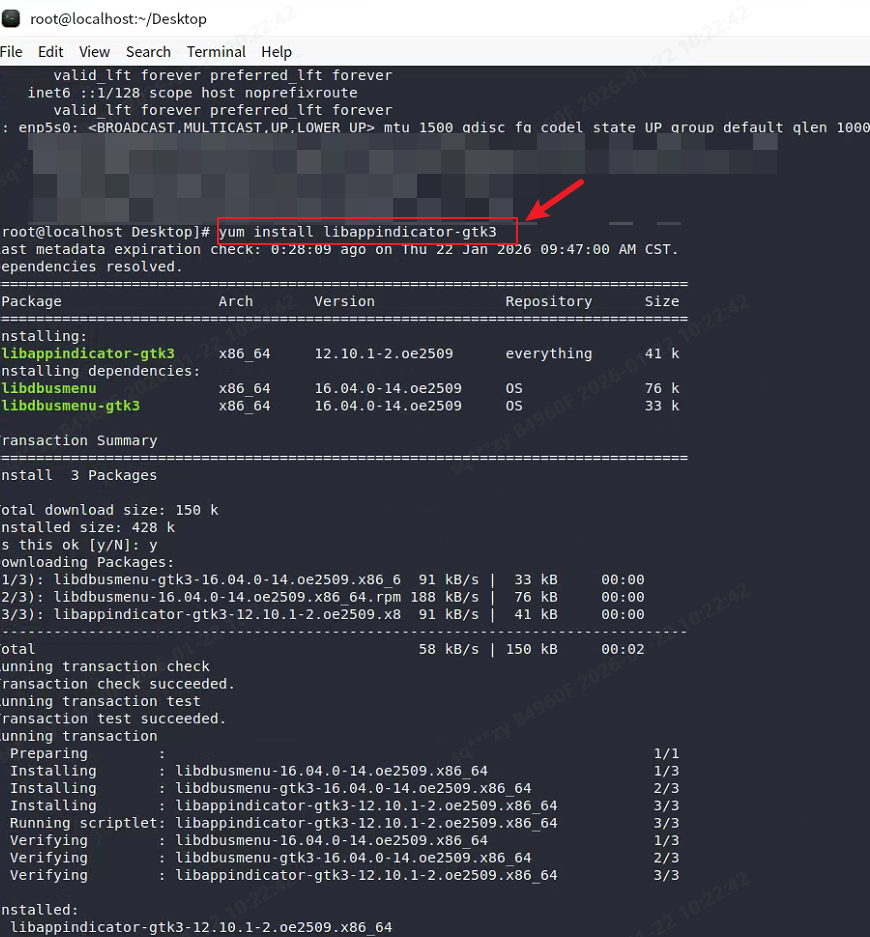
Task: Click the green libdbusmenu package name
Action: point(49,388)
